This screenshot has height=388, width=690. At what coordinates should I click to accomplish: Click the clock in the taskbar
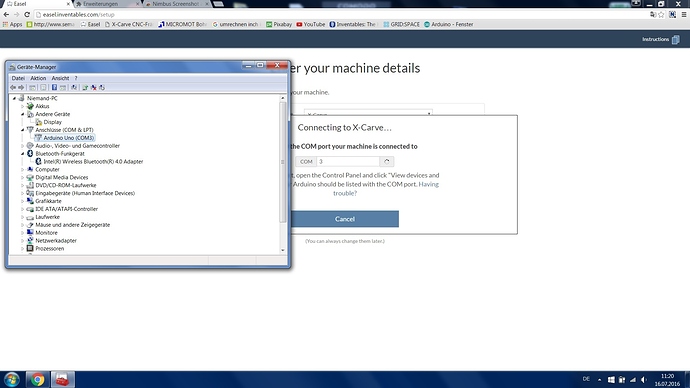tap(667, 380)
